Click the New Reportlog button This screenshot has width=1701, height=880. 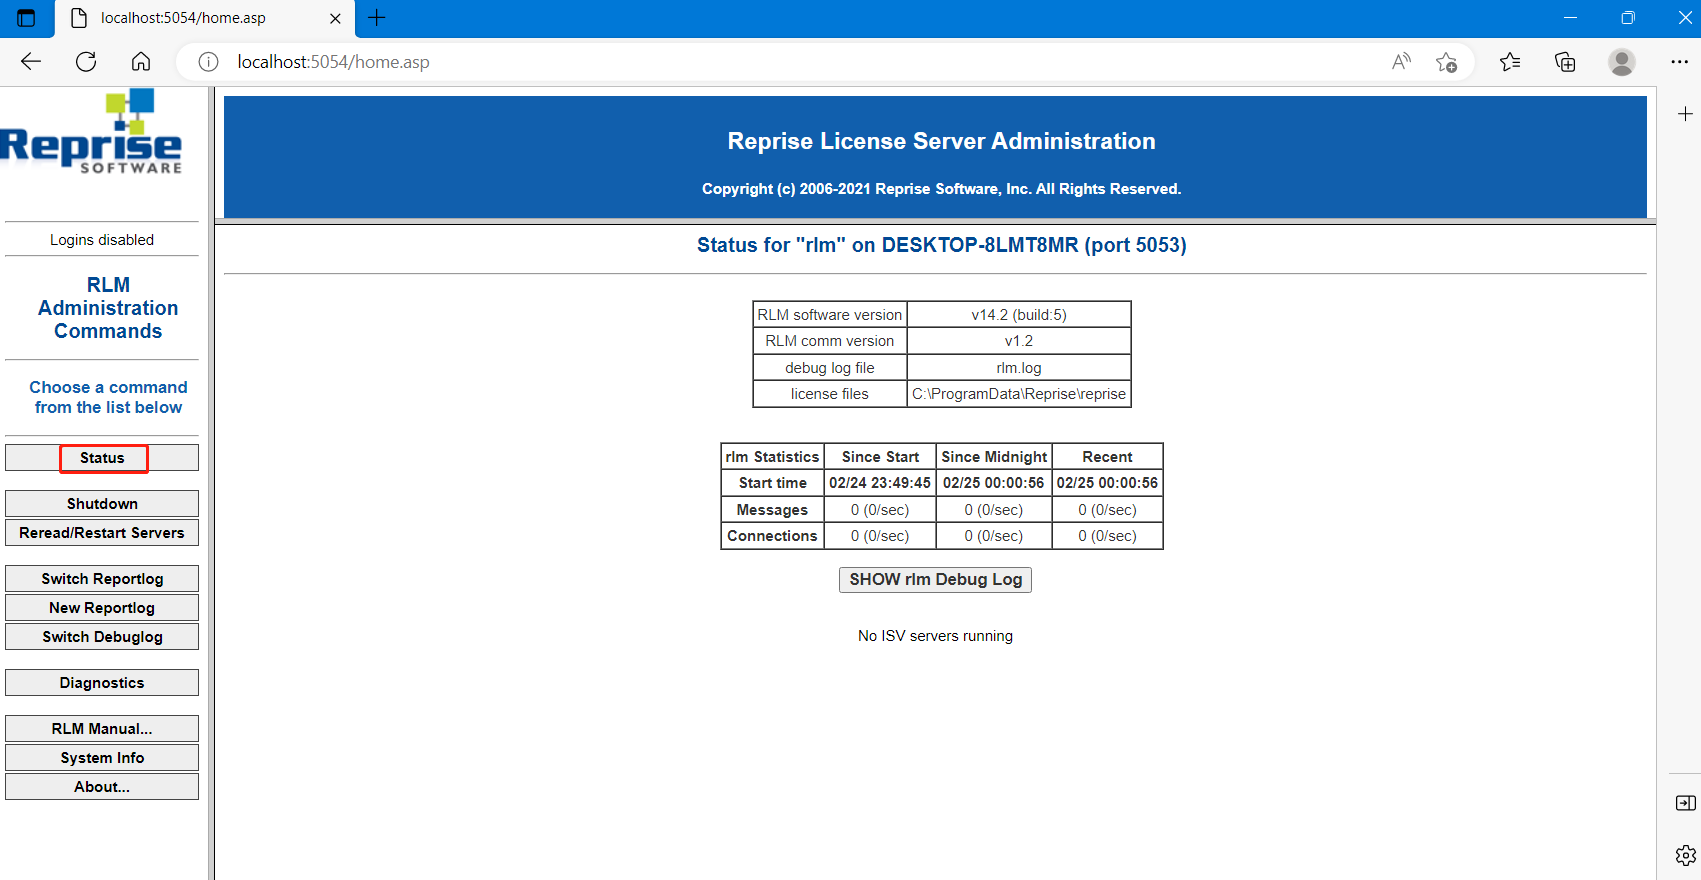click(102, 608)
